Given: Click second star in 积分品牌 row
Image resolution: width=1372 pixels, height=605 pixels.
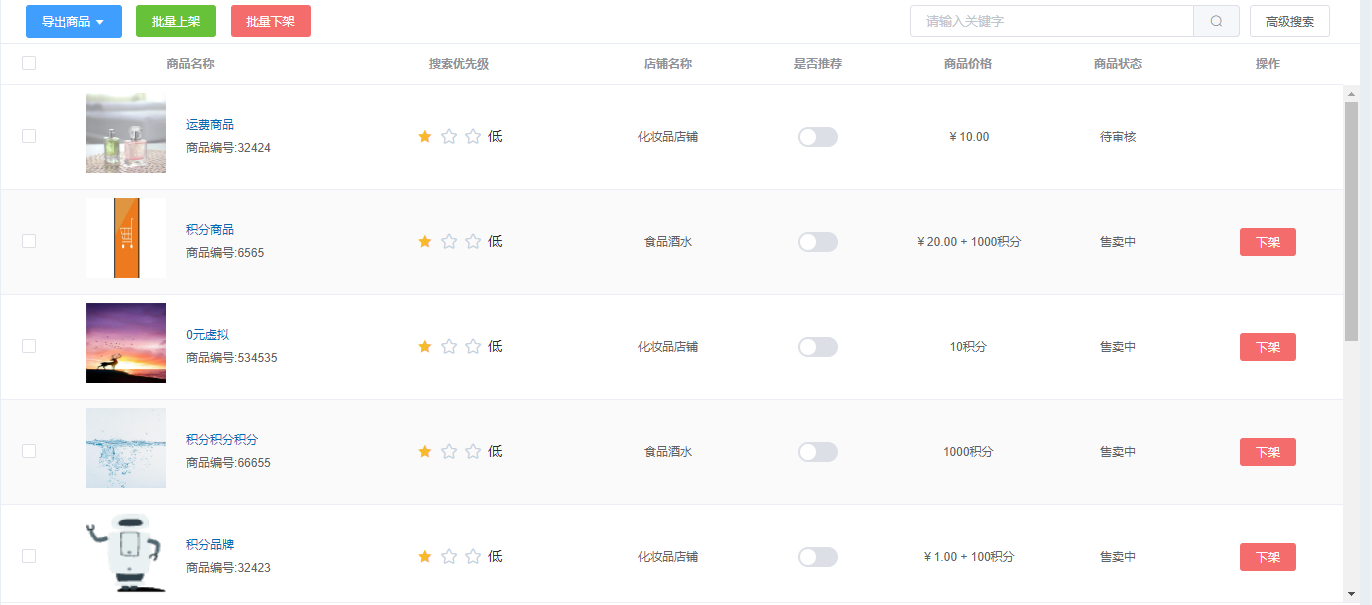Looking at the screenshot, I should [449, 556].
